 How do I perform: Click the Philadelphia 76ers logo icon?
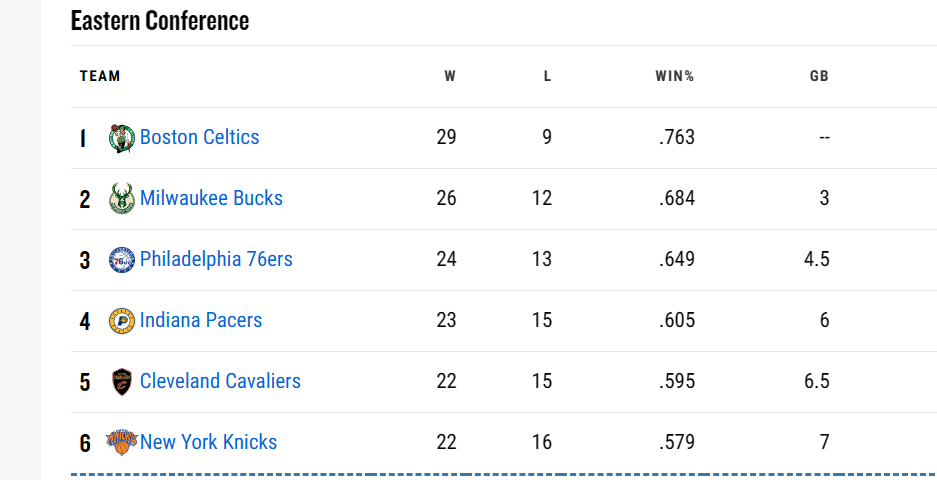point(122,260)
